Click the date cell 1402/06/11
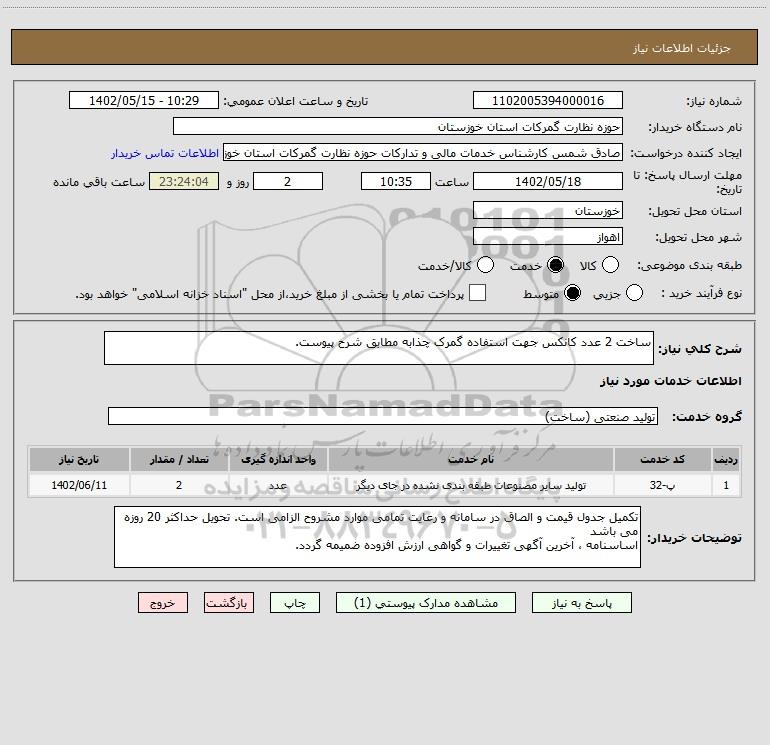Image resolution: width=770 pixels, height=745 pixels. click(x=79, y=485)
